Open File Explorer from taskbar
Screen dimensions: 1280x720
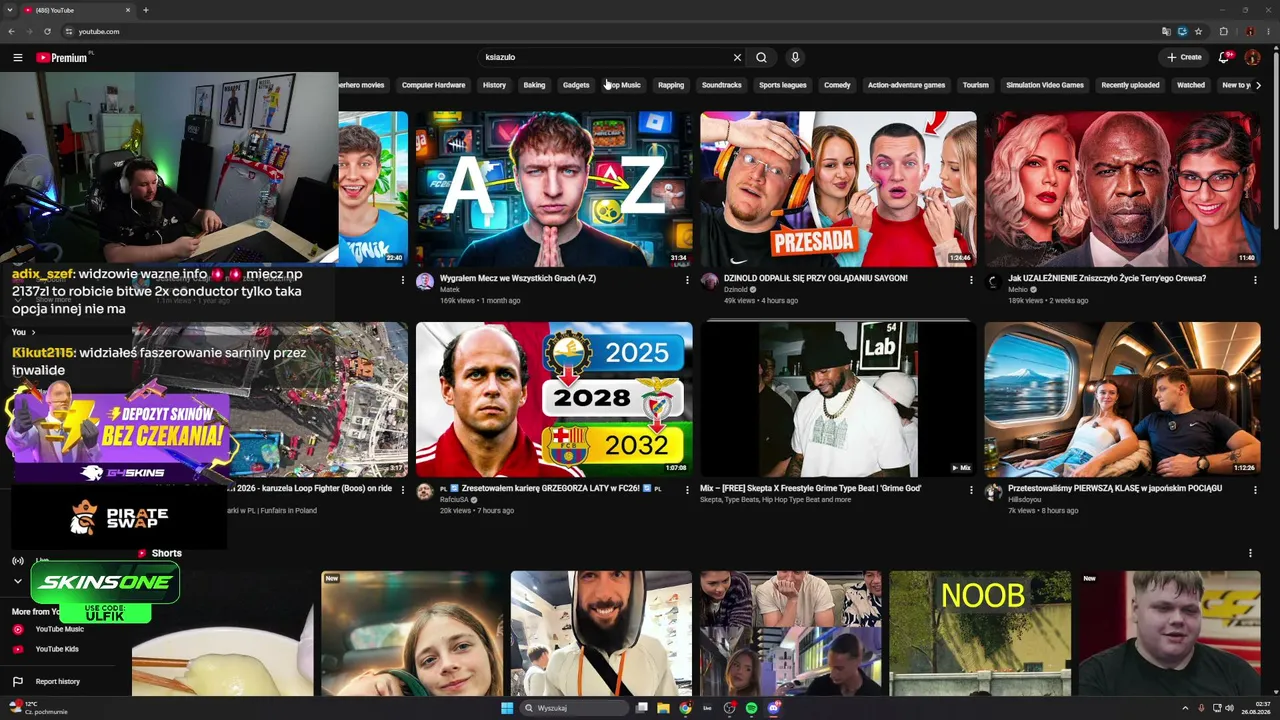pos(663,708)
